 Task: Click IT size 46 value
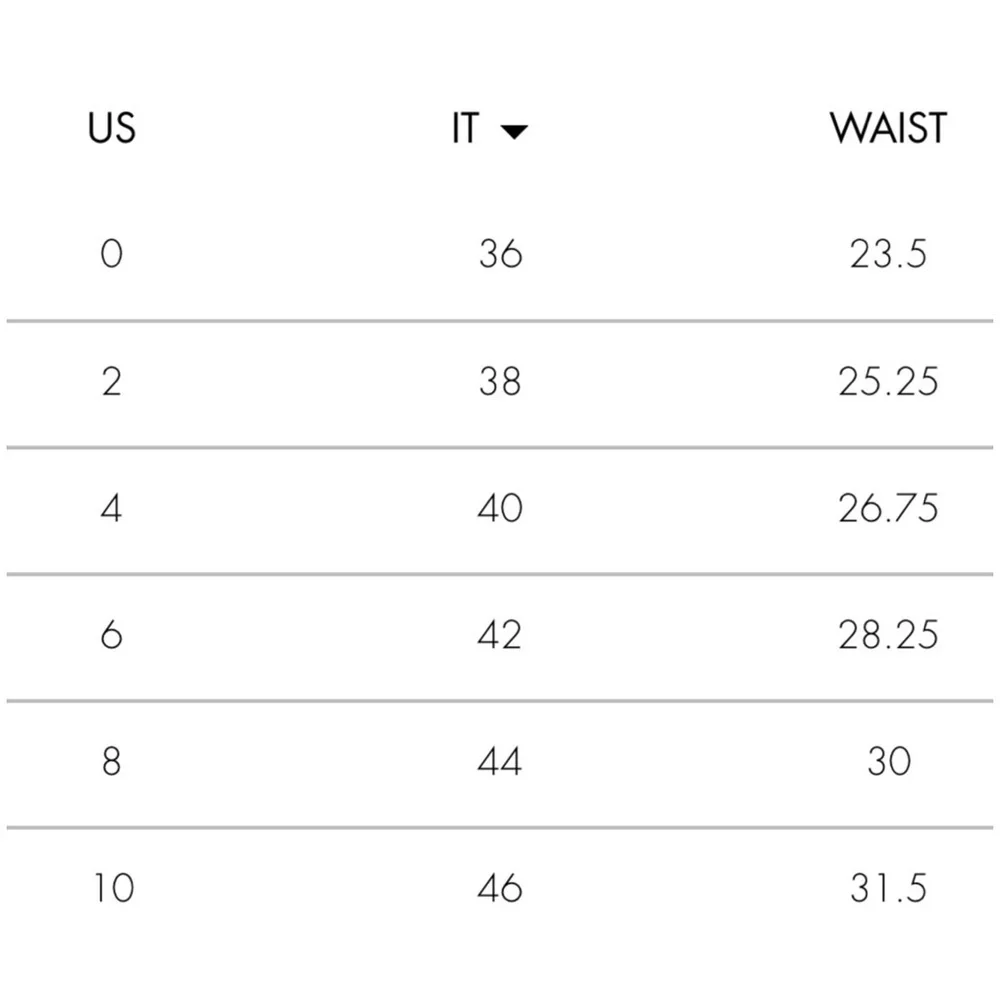point(500,888)
